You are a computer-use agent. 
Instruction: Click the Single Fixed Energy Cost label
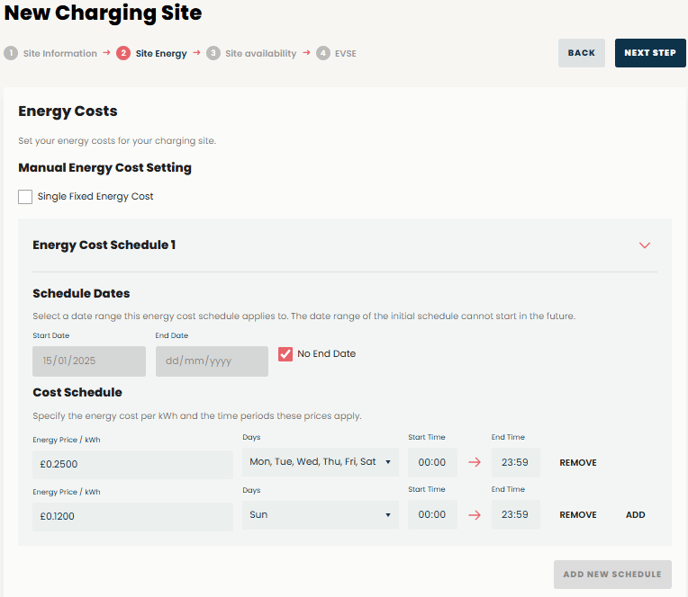click(x=95, y=197)
